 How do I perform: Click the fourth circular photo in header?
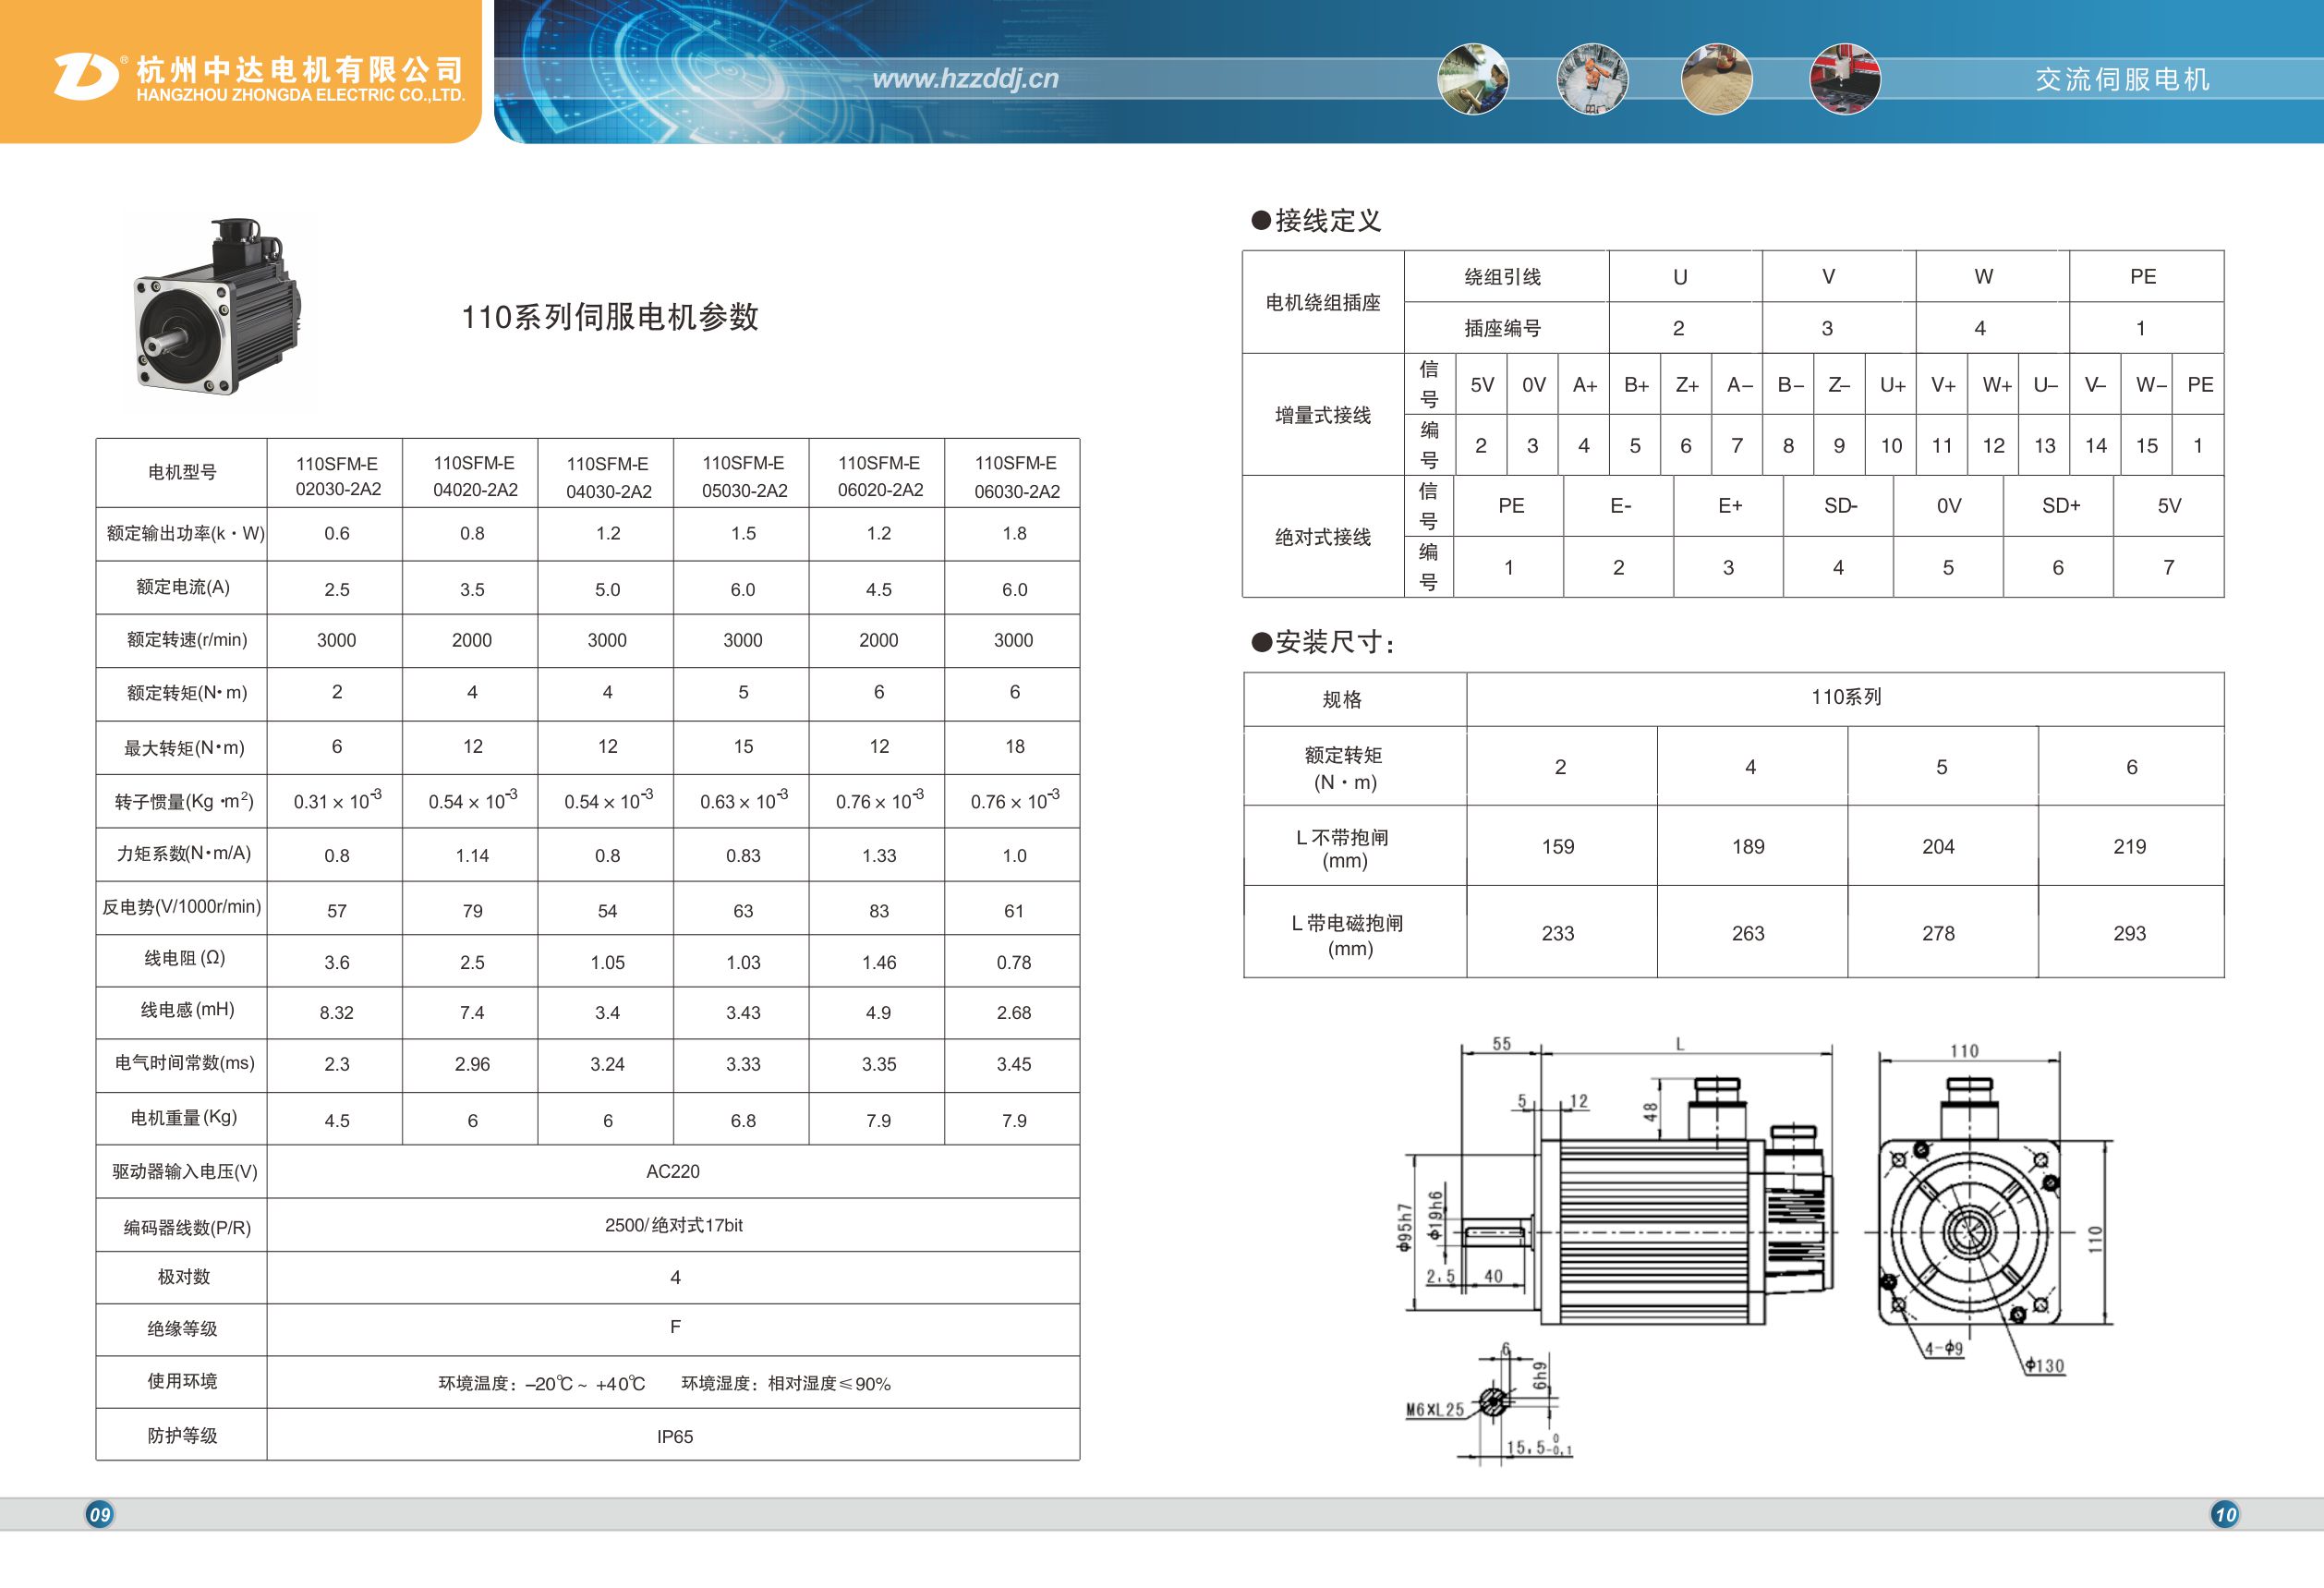coord(1845,79)
